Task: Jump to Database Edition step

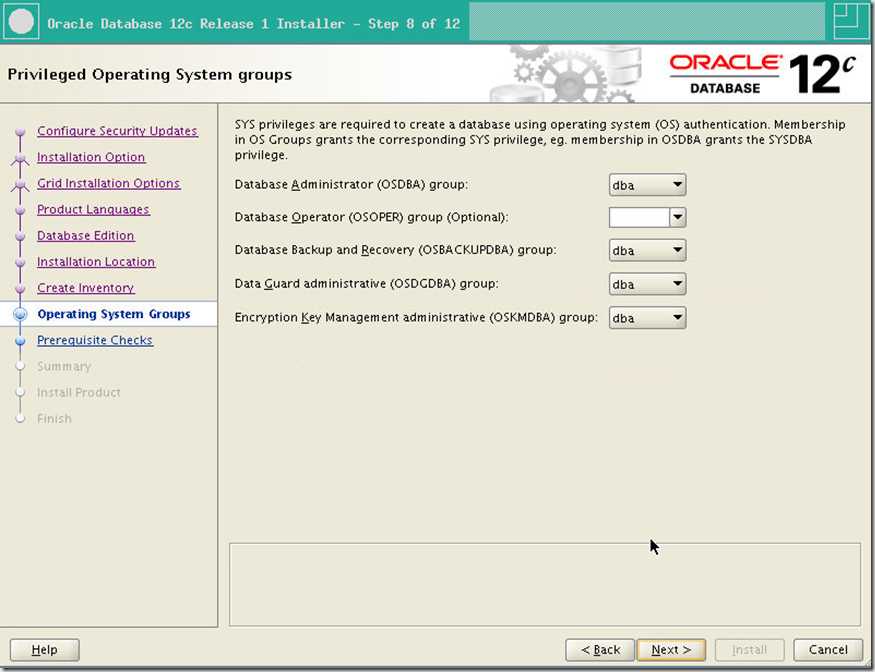Action: coord(85,236)
